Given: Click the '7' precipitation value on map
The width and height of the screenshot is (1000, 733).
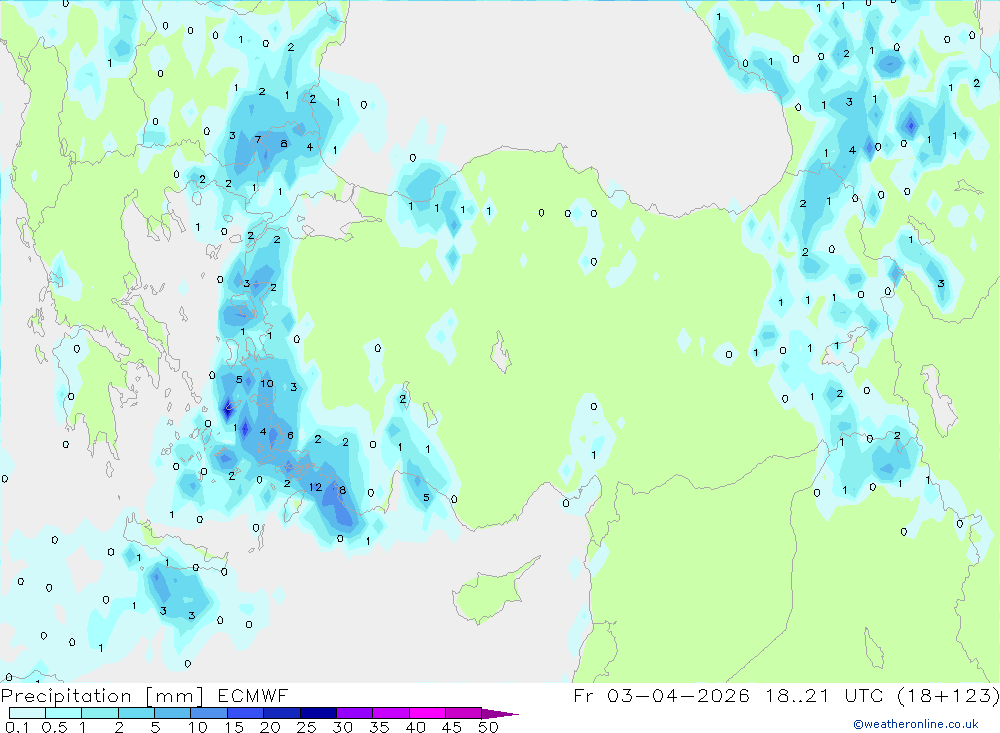Looking at the screenshot, I should tap(258, 140).
